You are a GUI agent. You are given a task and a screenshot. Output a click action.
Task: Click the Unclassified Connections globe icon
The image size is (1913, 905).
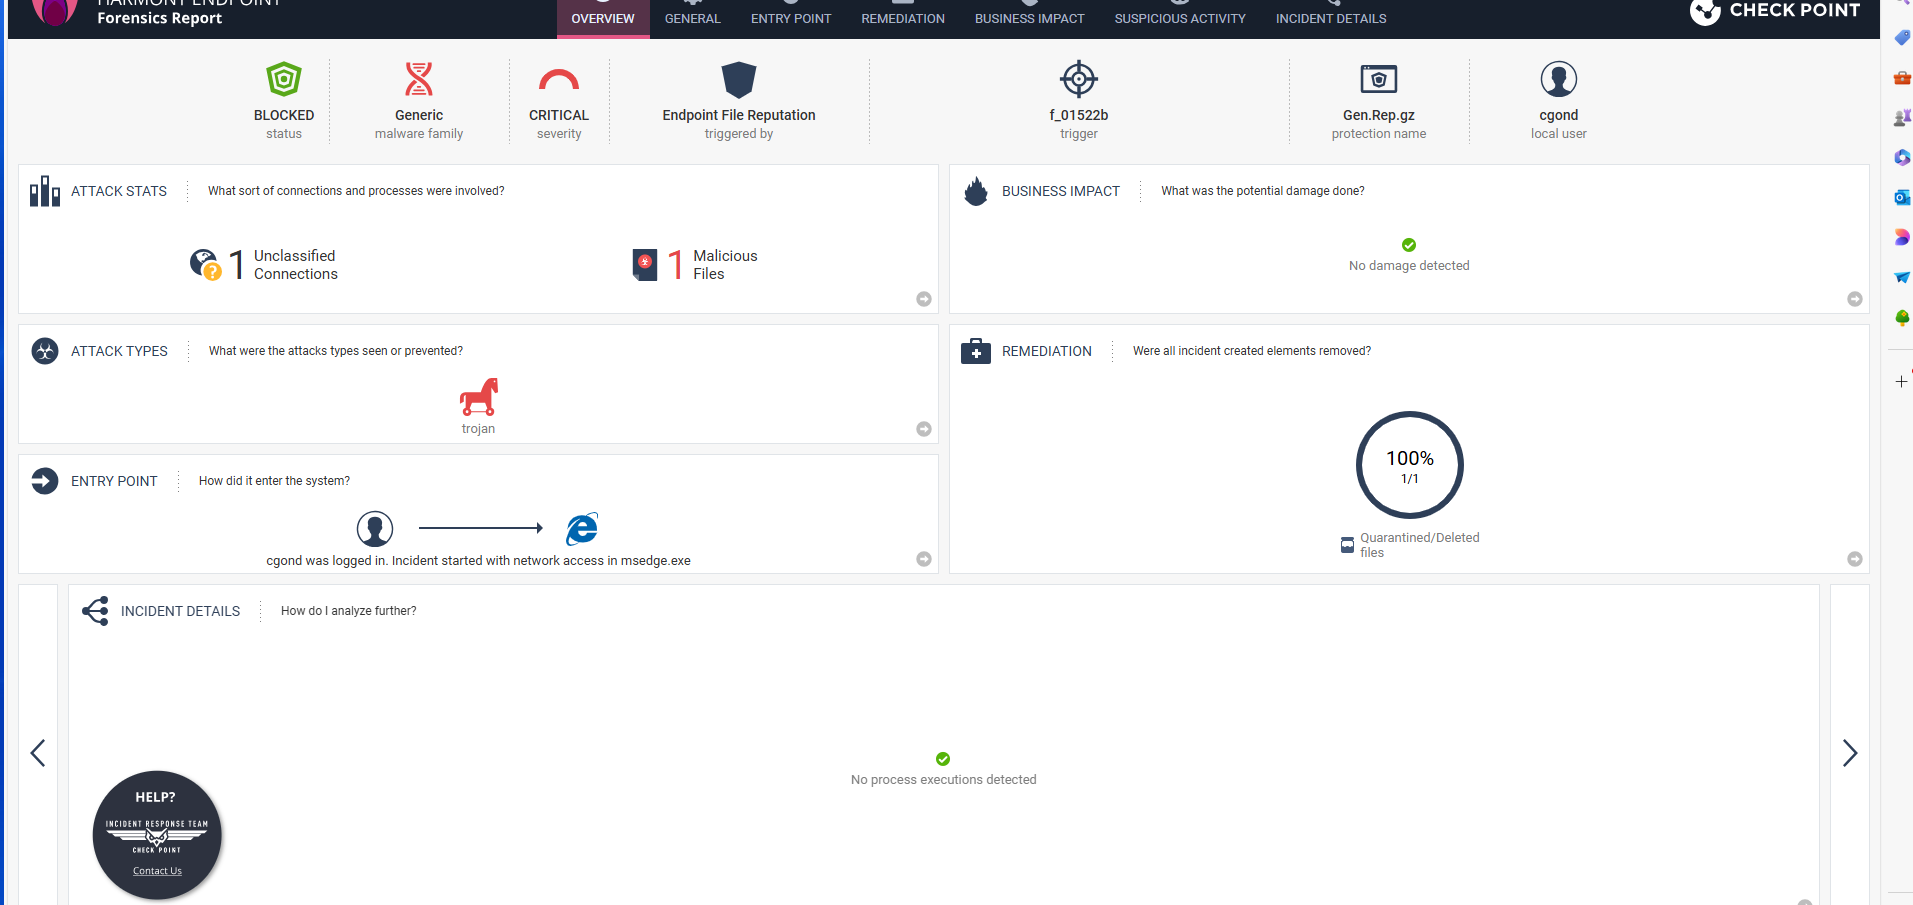click(205, 265)
